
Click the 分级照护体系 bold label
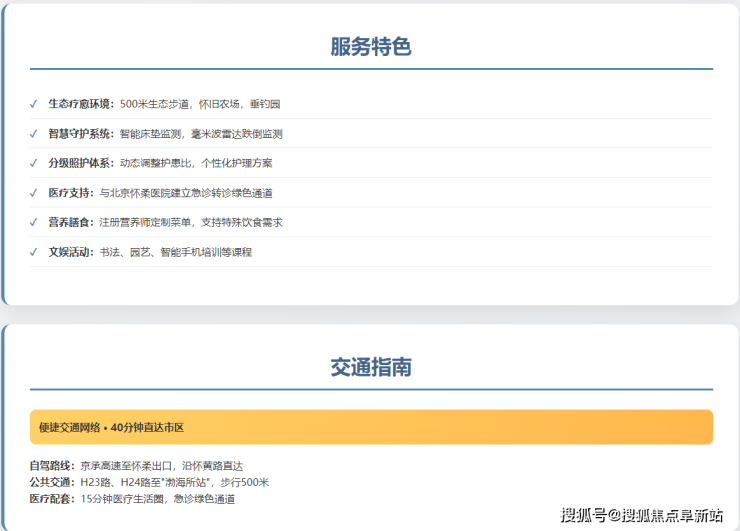[x=81, y=163]
